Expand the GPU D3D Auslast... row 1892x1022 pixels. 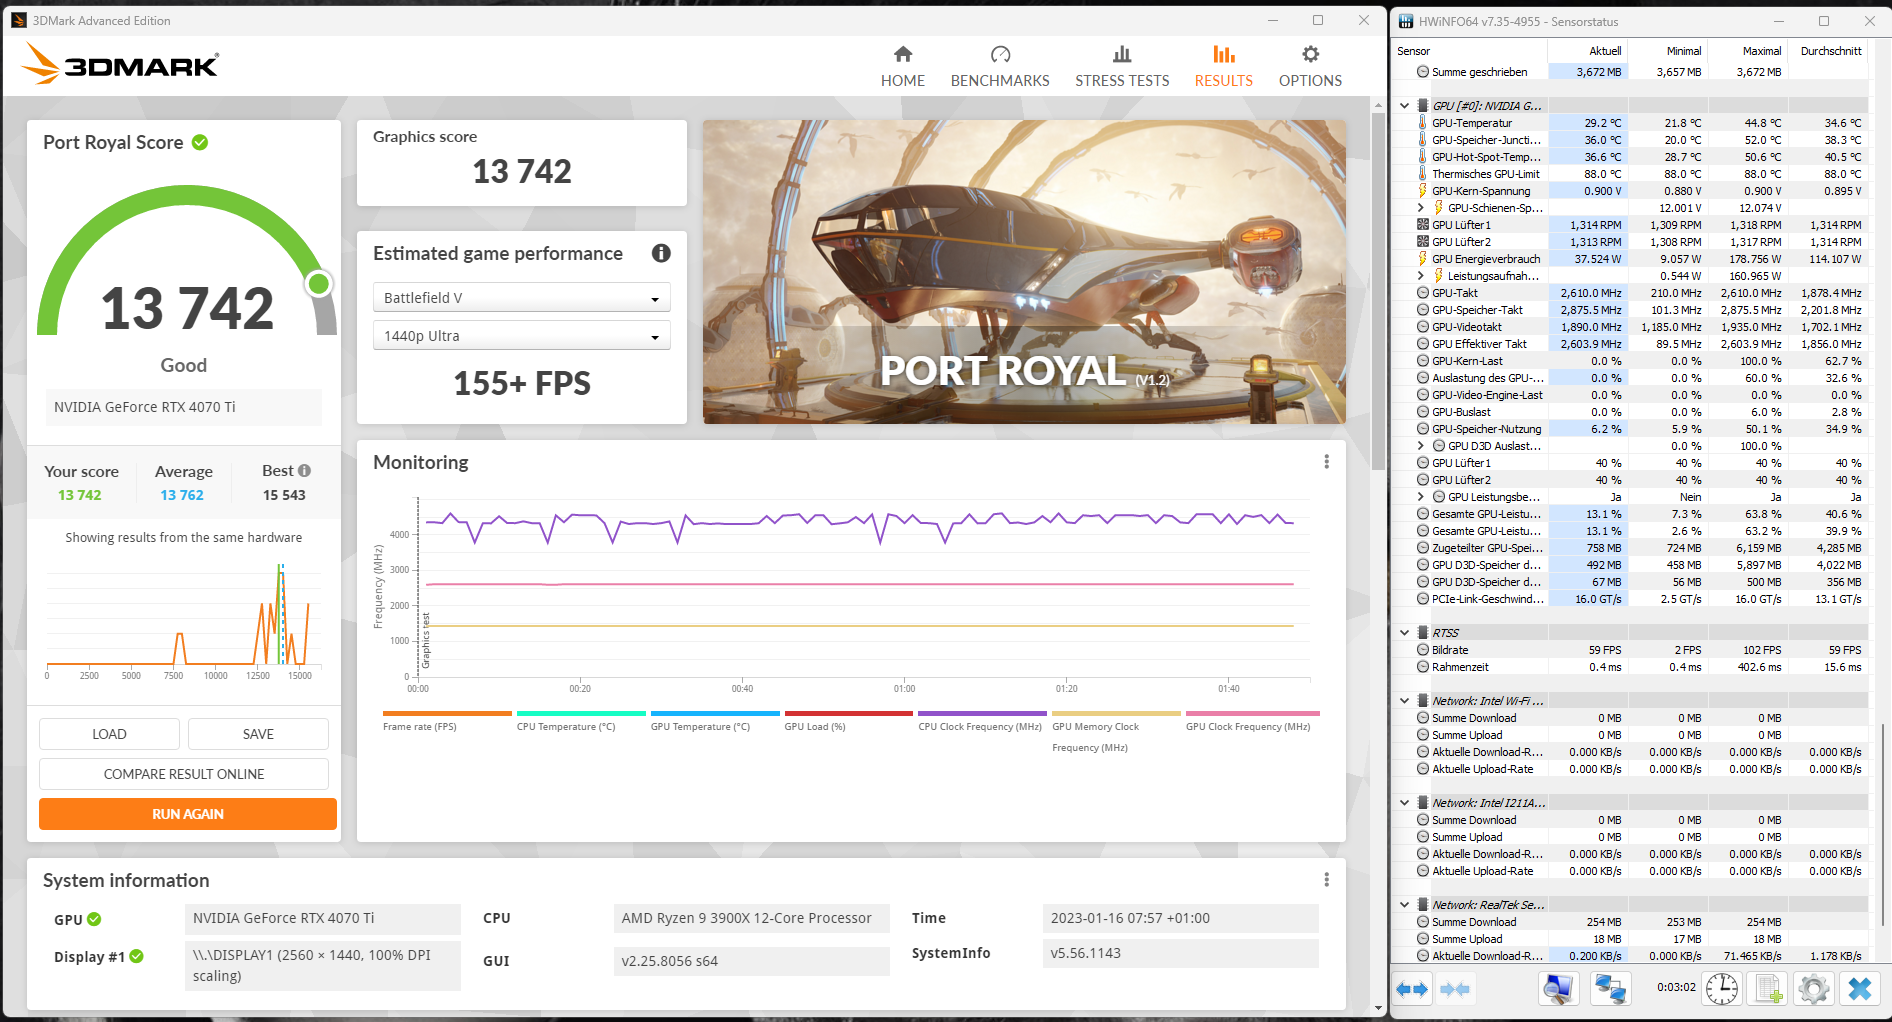pos(1420,446)
